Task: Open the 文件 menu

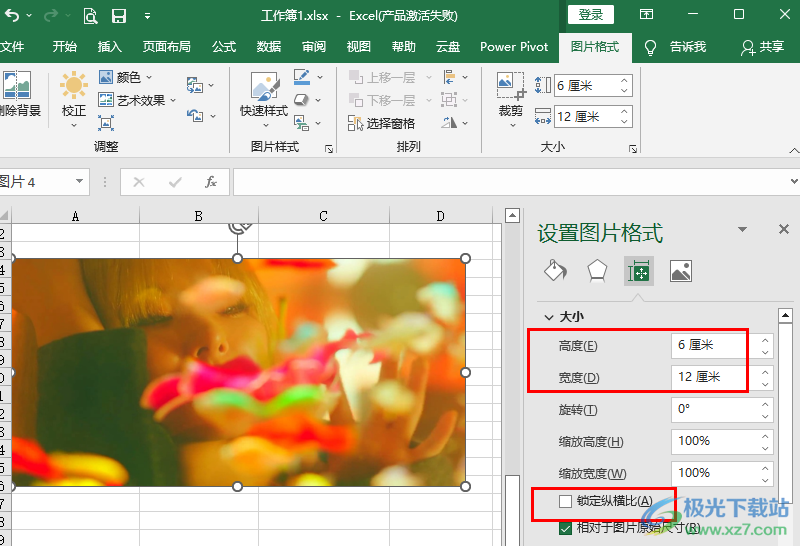Action: coord(12,46)
